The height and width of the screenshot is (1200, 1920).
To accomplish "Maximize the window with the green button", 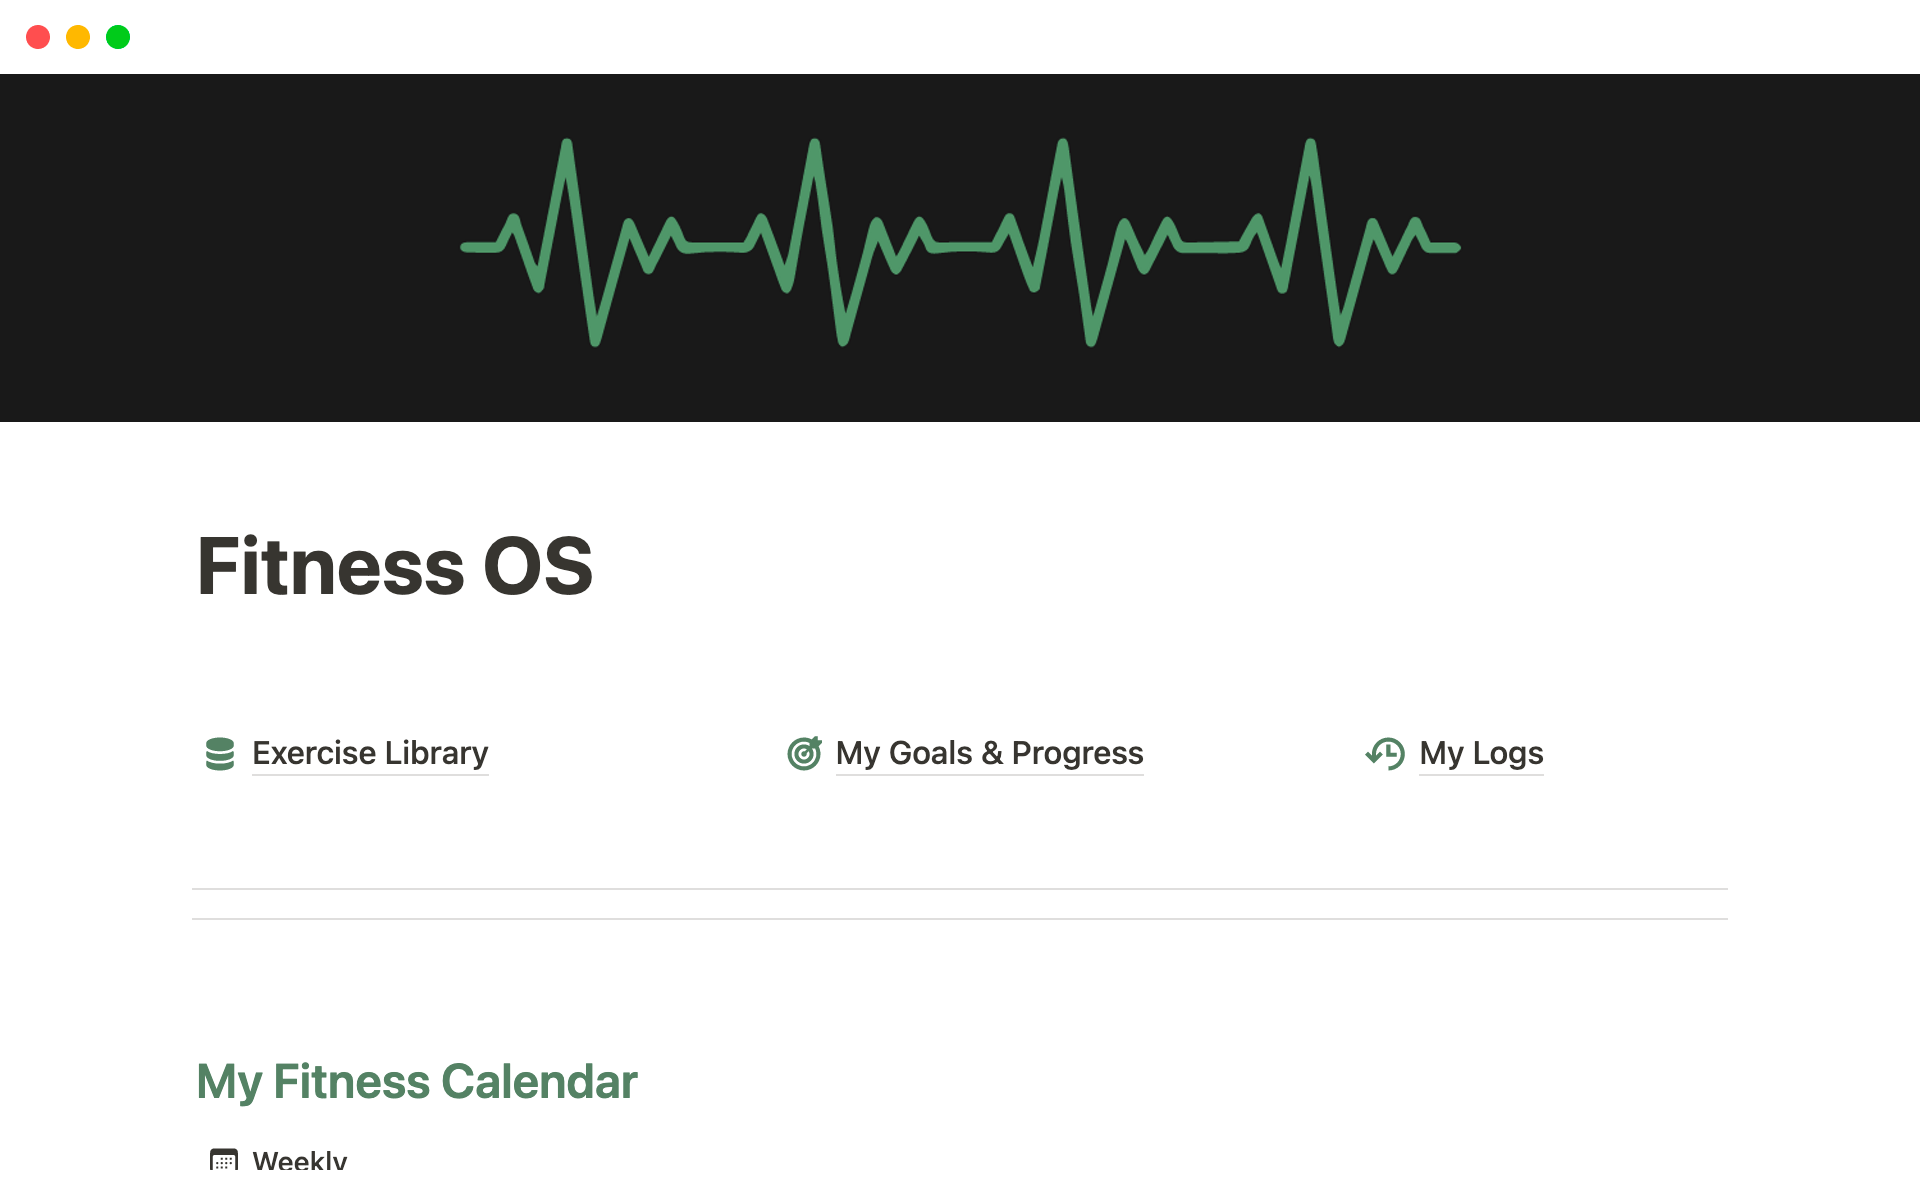I will coord(118,37).
